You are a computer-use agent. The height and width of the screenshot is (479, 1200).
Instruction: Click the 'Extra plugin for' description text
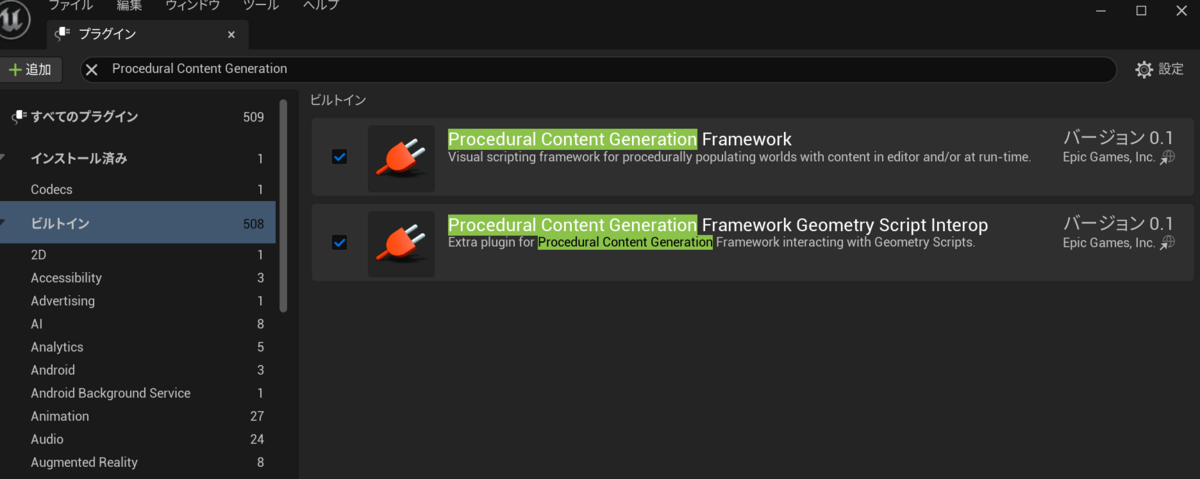click(x=711, y=243)
